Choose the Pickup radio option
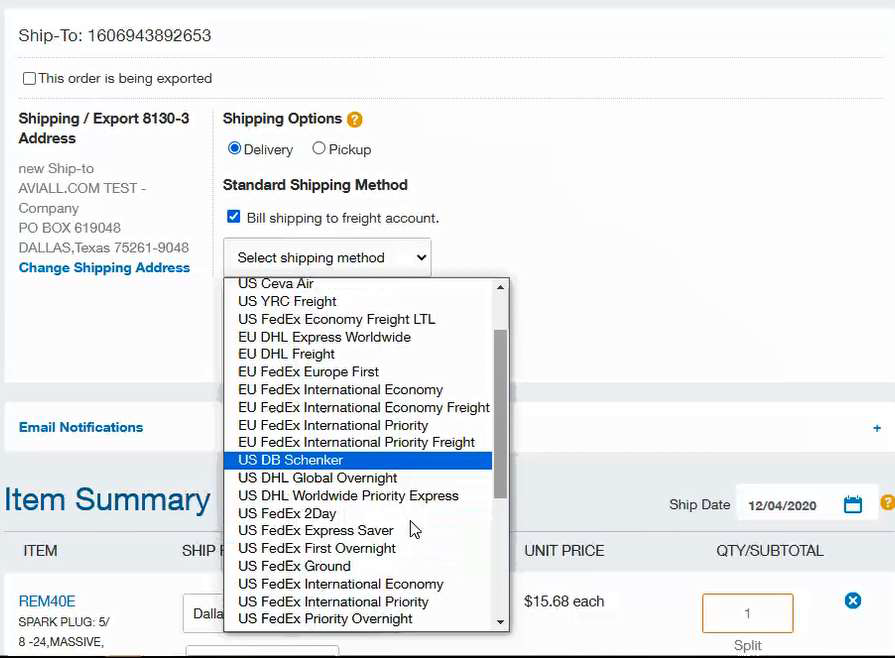This screenshot has height=658, width=895. (x=319, y=149)
